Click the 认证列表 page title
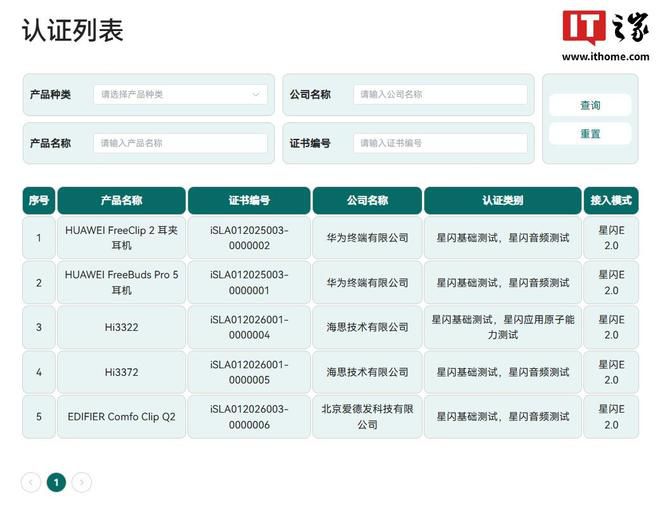Viewport: 660px width, 509px height. point(72,30)
